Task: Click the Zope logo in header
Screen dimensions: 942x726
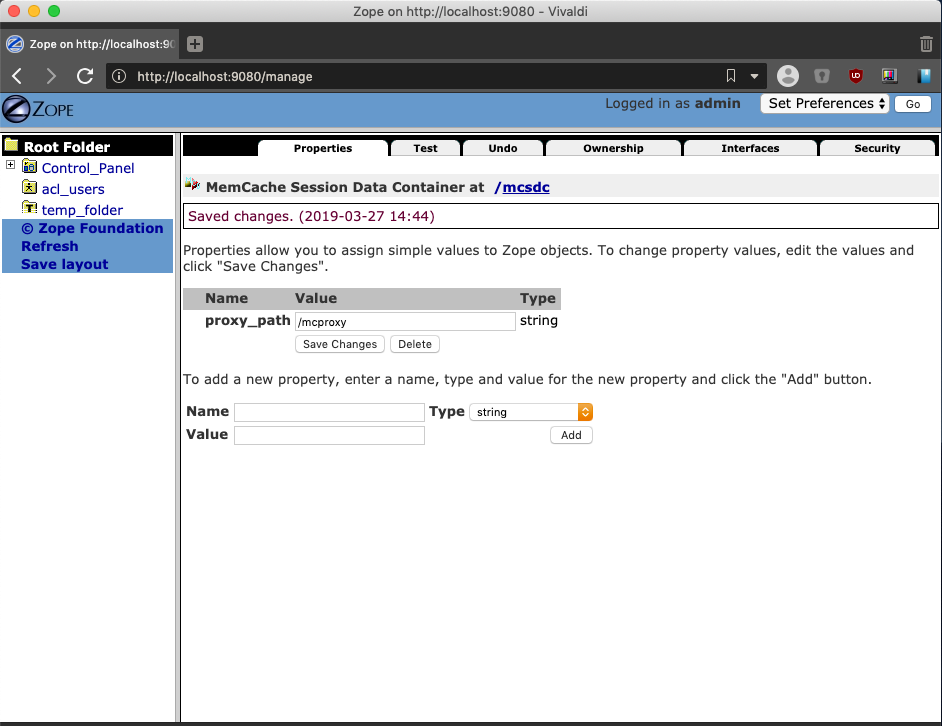Action: [38, 109]
